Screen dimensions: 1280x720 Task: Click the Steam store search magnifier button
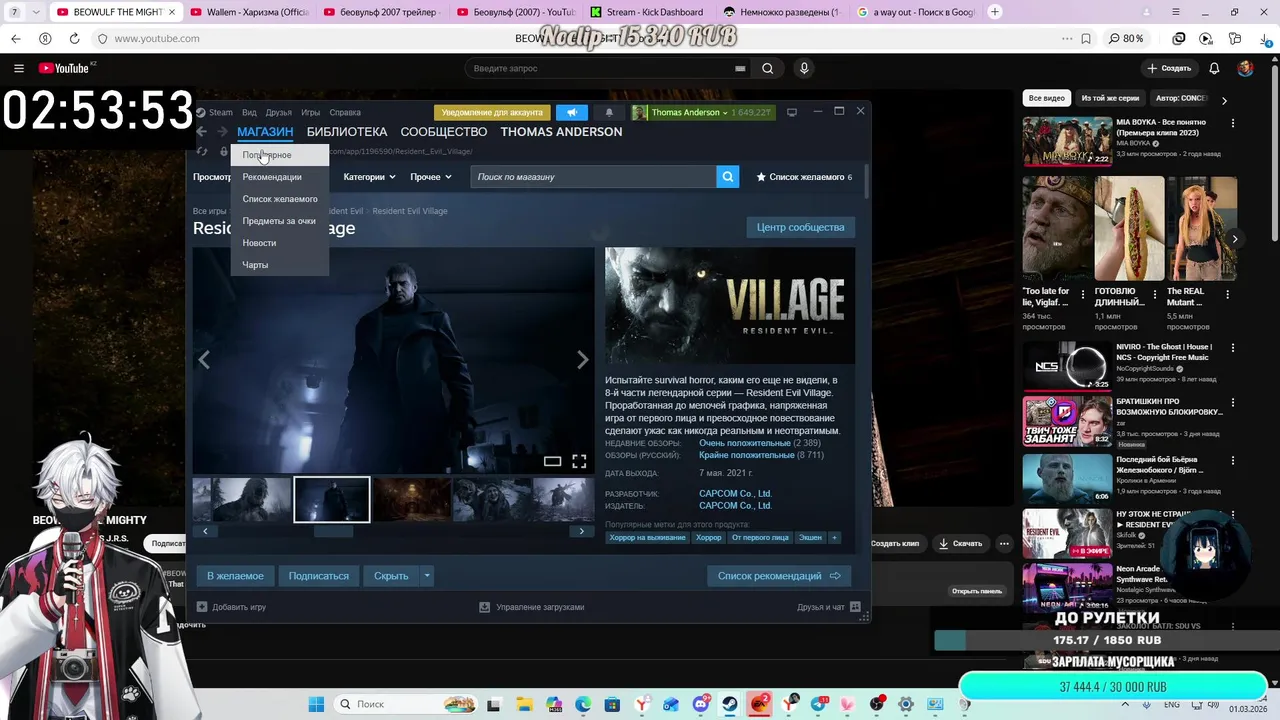click(x=727, y=177)
